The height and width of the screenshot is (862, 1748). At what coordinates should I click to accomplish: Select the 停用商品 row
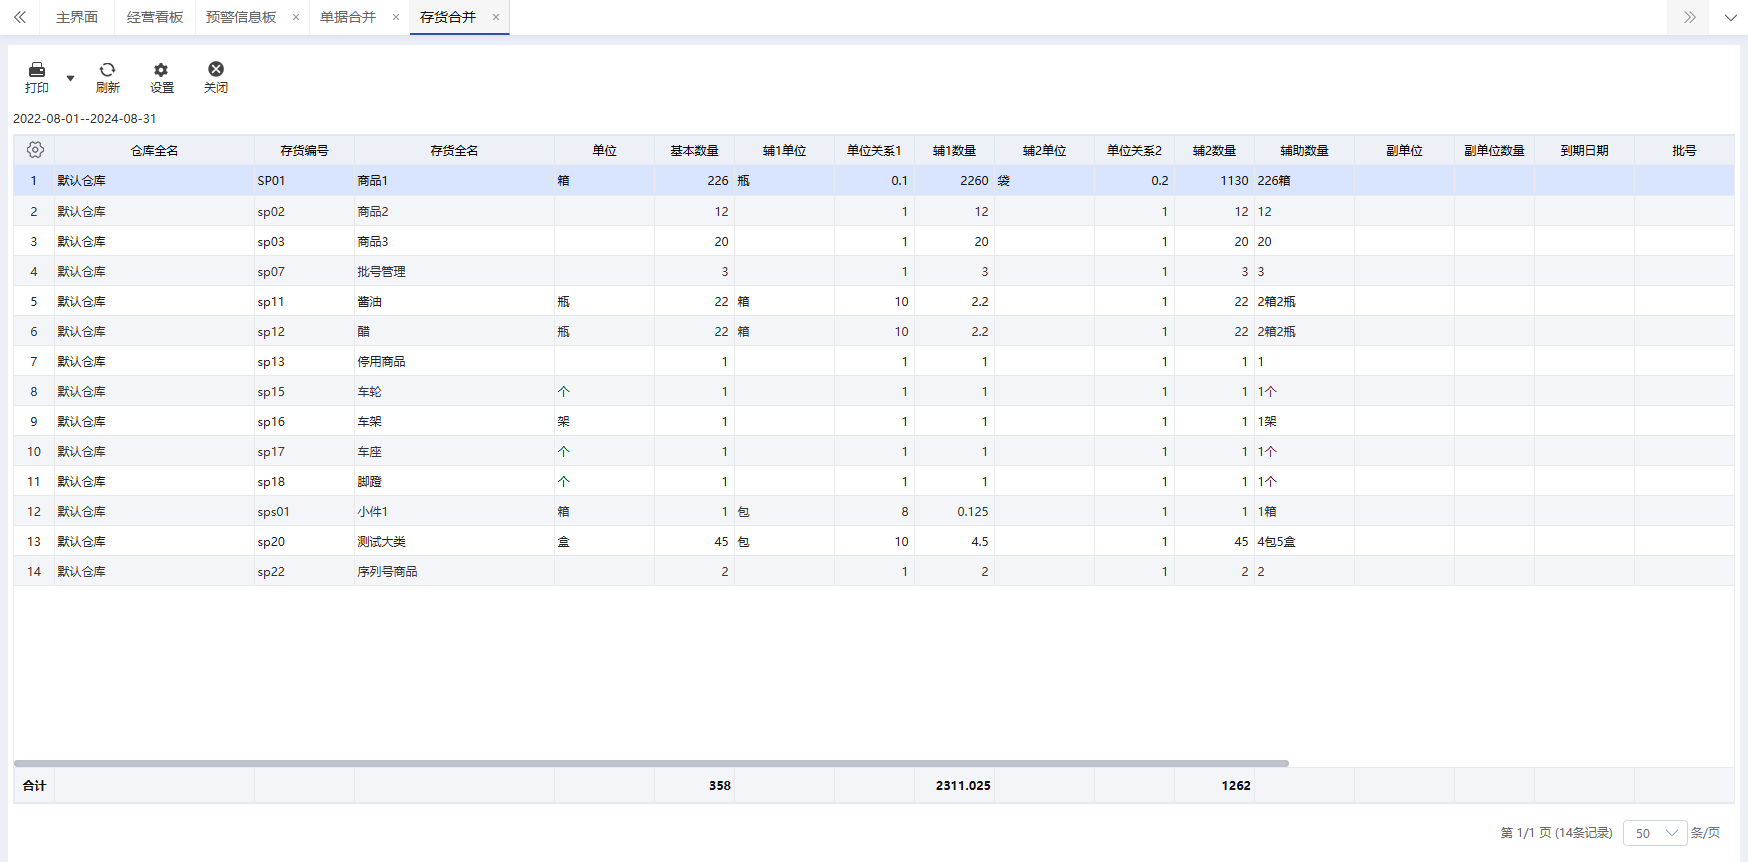pyautogui.click(x=874, y=361)
